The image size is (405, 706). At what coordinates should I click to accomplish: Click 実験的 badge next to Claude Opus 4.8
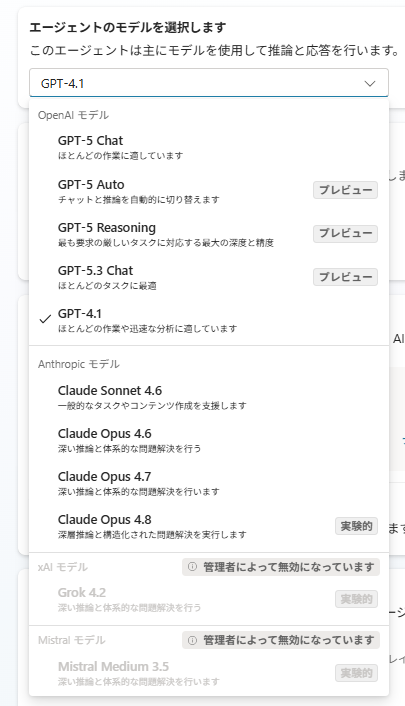(x=356, y=526)
